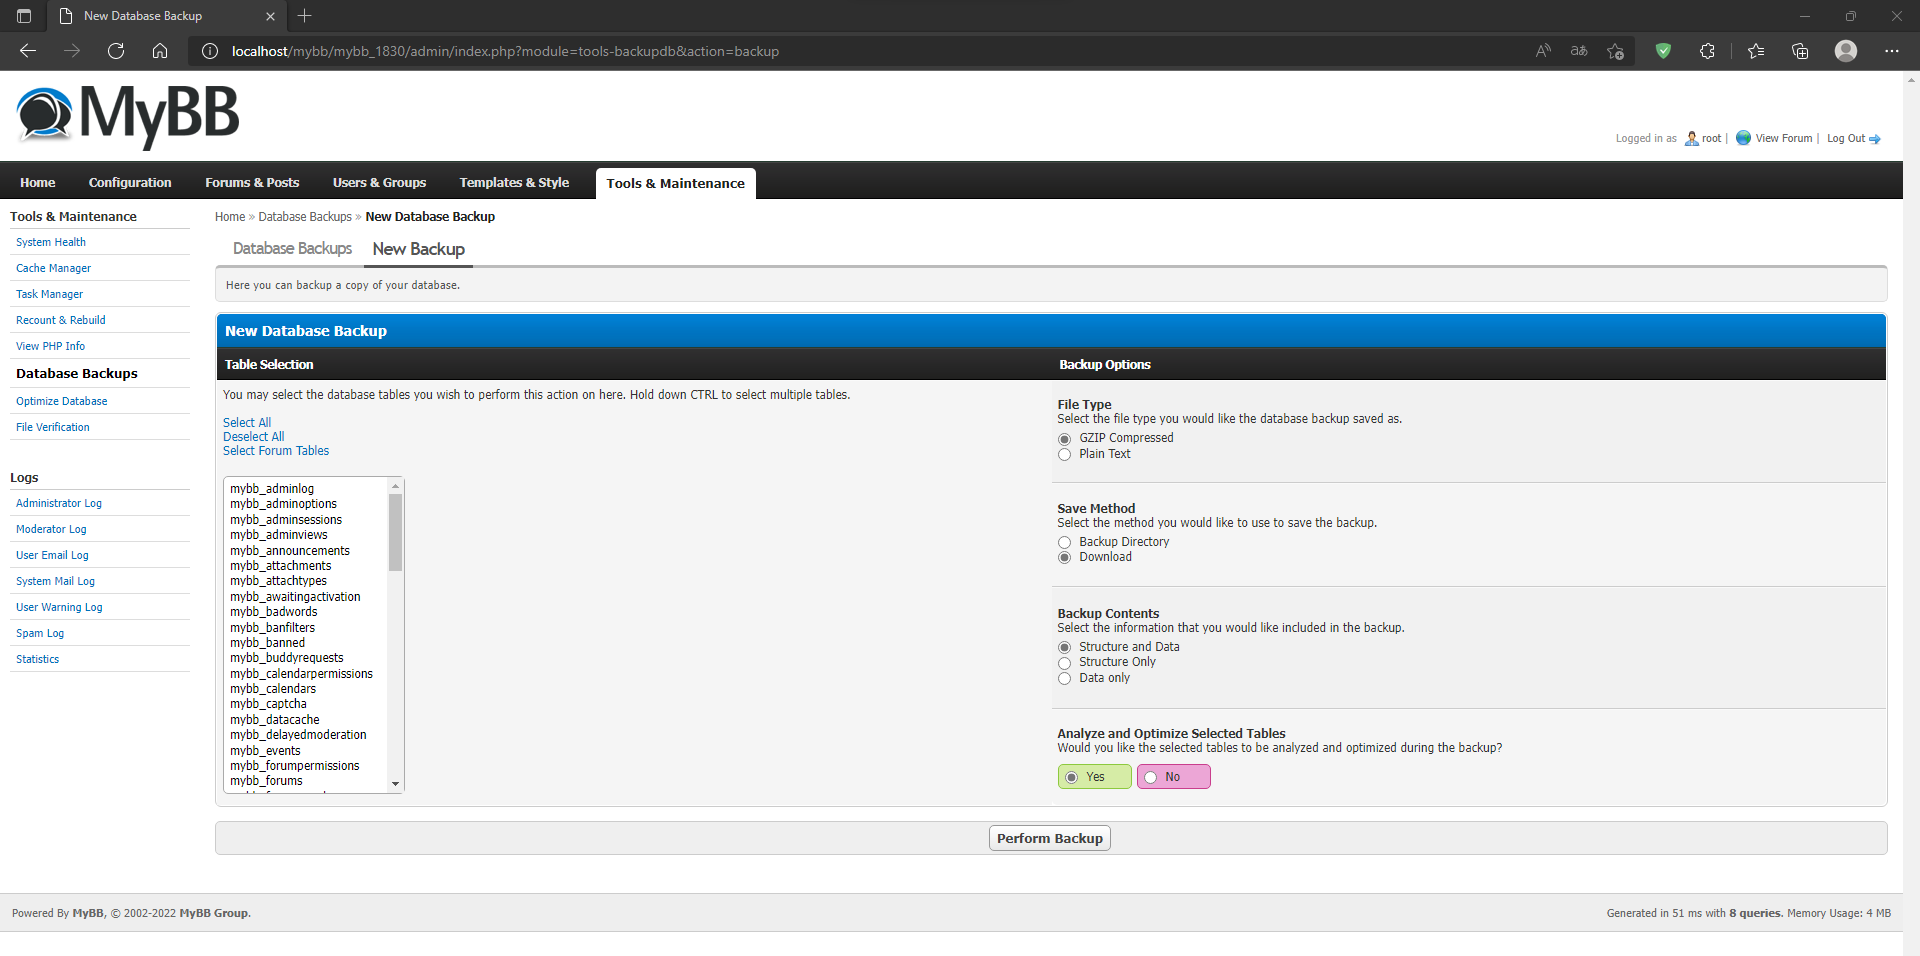Select GZIP Compressed file type
1920x956 pixels.
click(x=1064, y=439)
